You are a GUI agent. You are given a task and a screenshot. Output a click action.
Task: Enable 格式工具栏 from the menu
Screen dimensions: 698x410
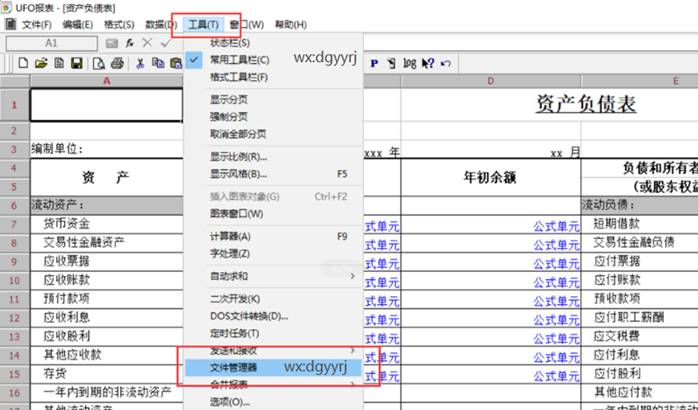click(238, 77)
